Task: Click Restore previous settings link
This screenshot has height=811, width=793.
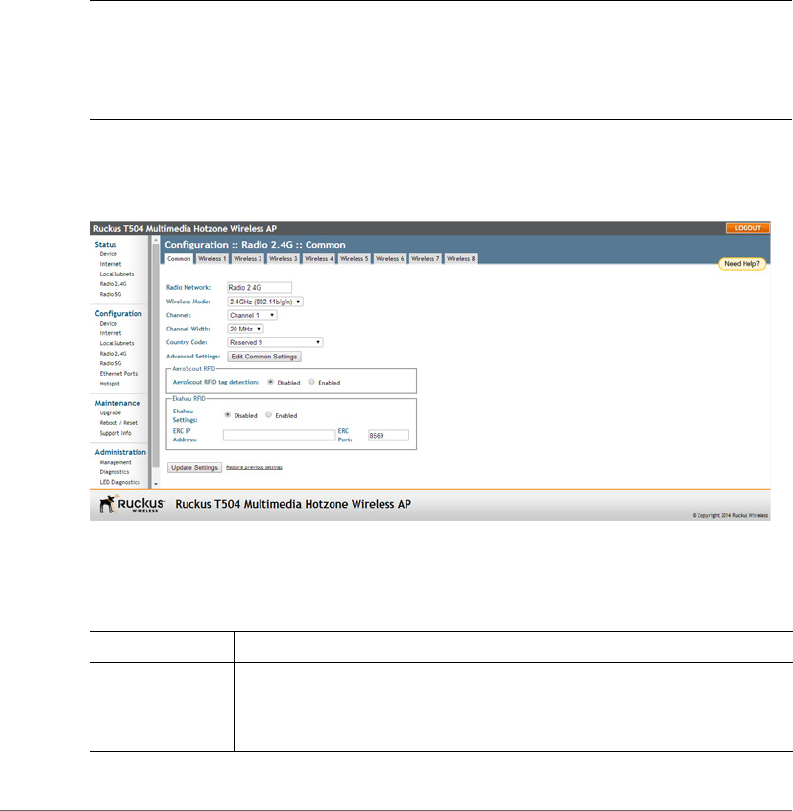Action: (x=254, y=468)
